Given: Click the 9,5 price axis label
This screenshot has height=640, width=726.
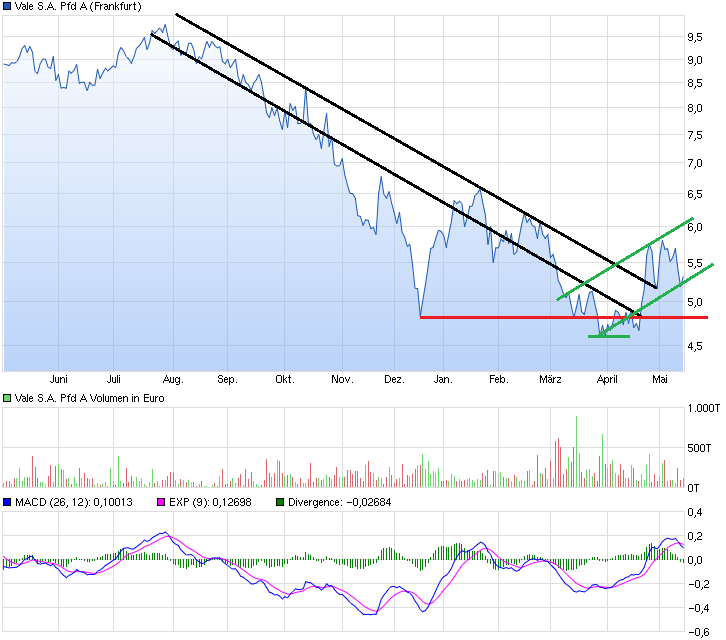Looking at the screenshot, I should click(694, 37).
